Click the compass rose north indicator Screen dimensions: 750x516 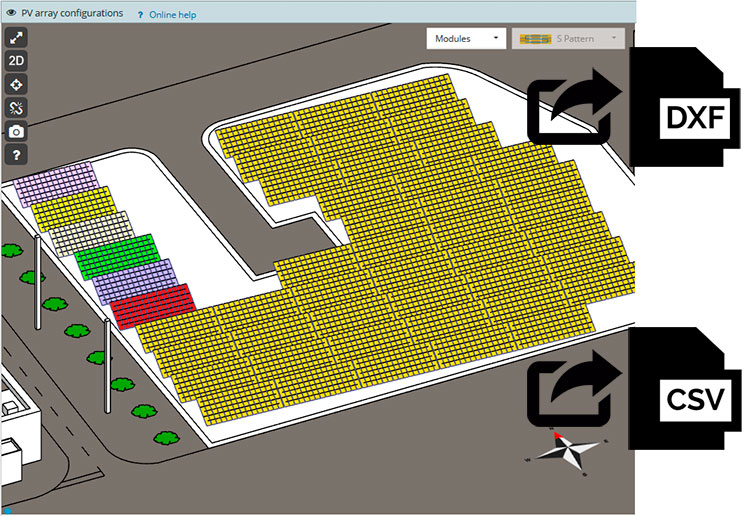566,450
